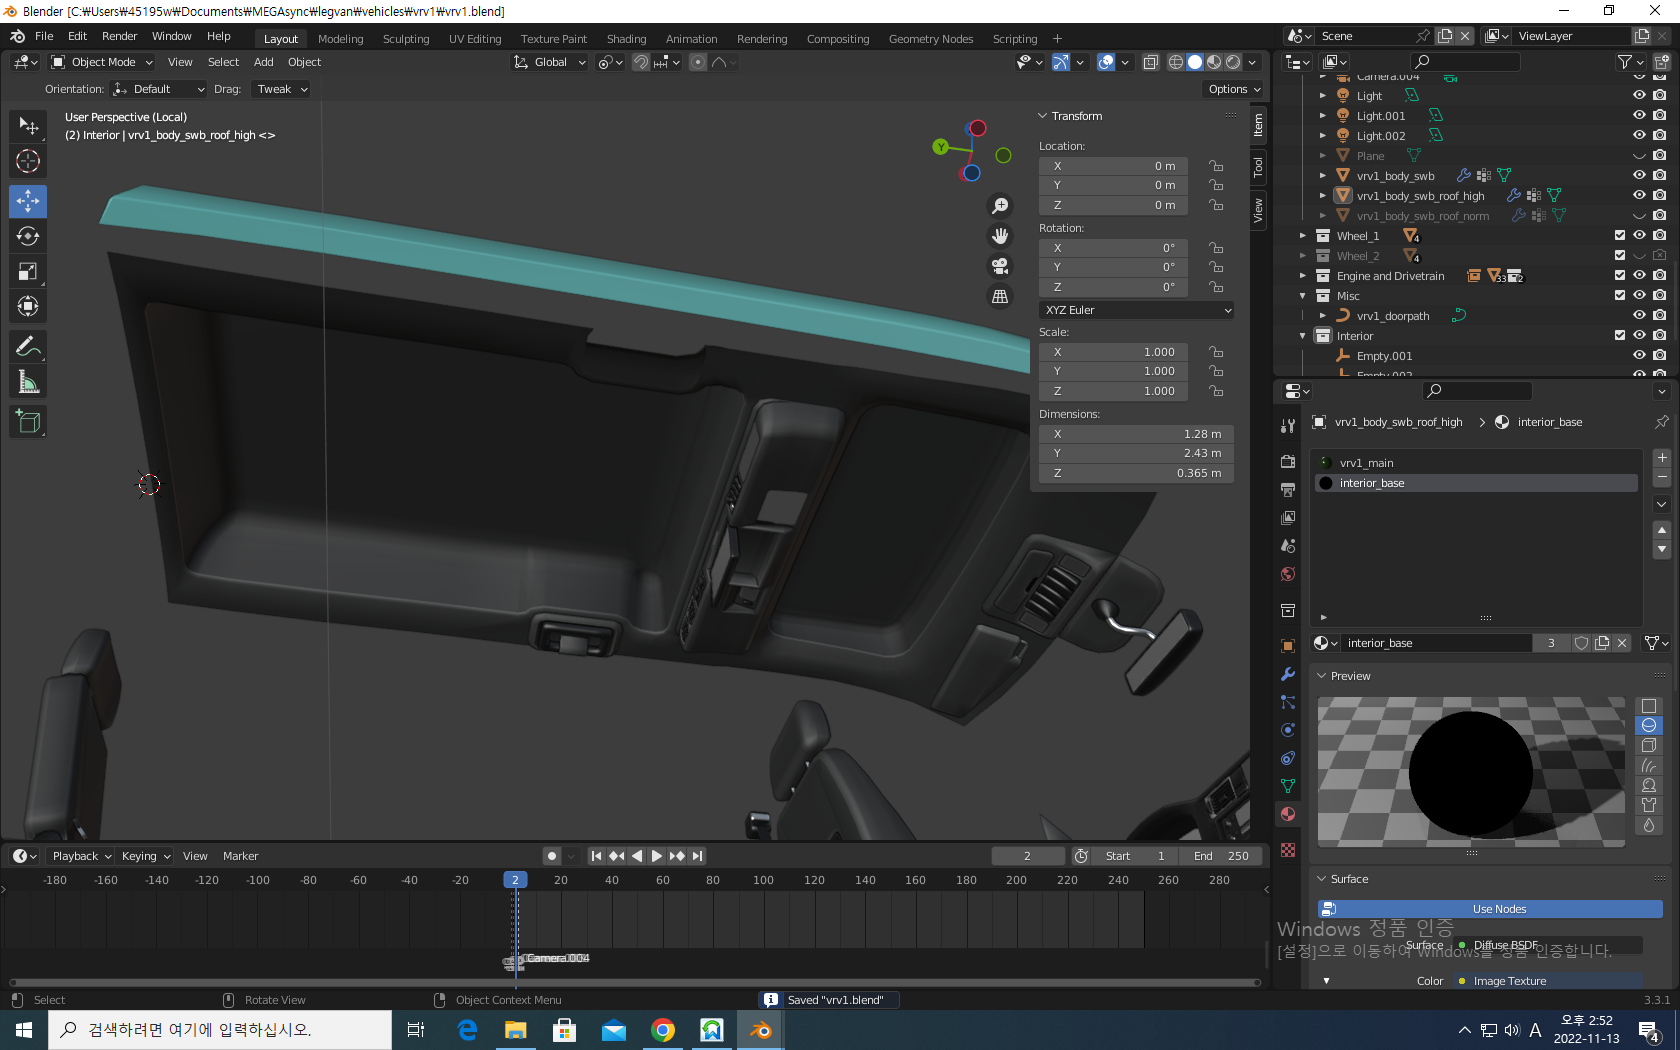Switch to the Shading workspace tab
This screenshot has width=1680, height=1050.
626,39
